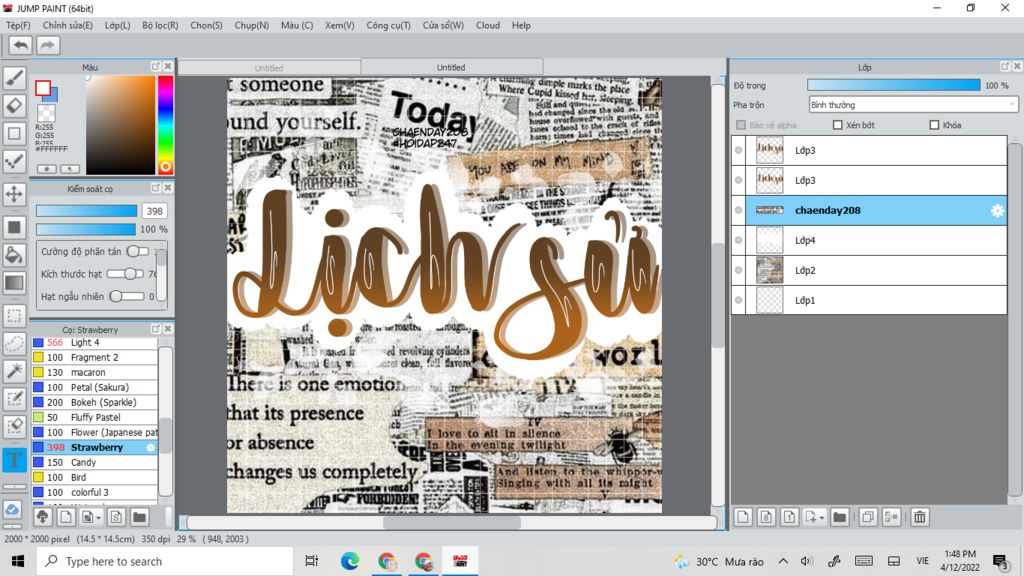The height and width of the screenshot is (576, 1024).
Task: Adjust Độ trong opacity slider
Action: pos(893,85)
